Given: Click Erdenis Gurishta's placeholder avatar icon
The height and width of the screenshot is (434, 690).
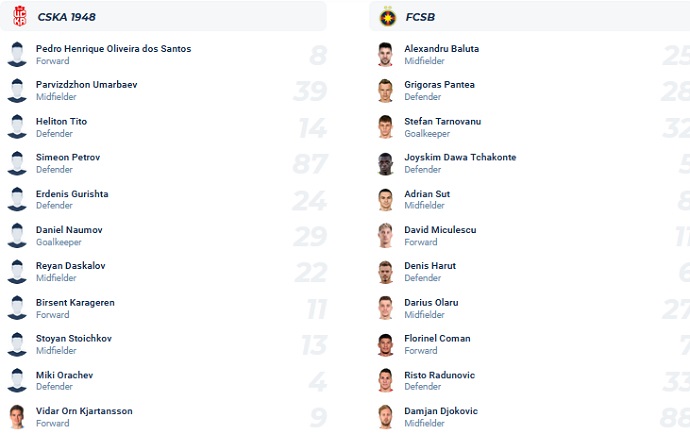Looking at the screenshot, I should tap(17, 199).
